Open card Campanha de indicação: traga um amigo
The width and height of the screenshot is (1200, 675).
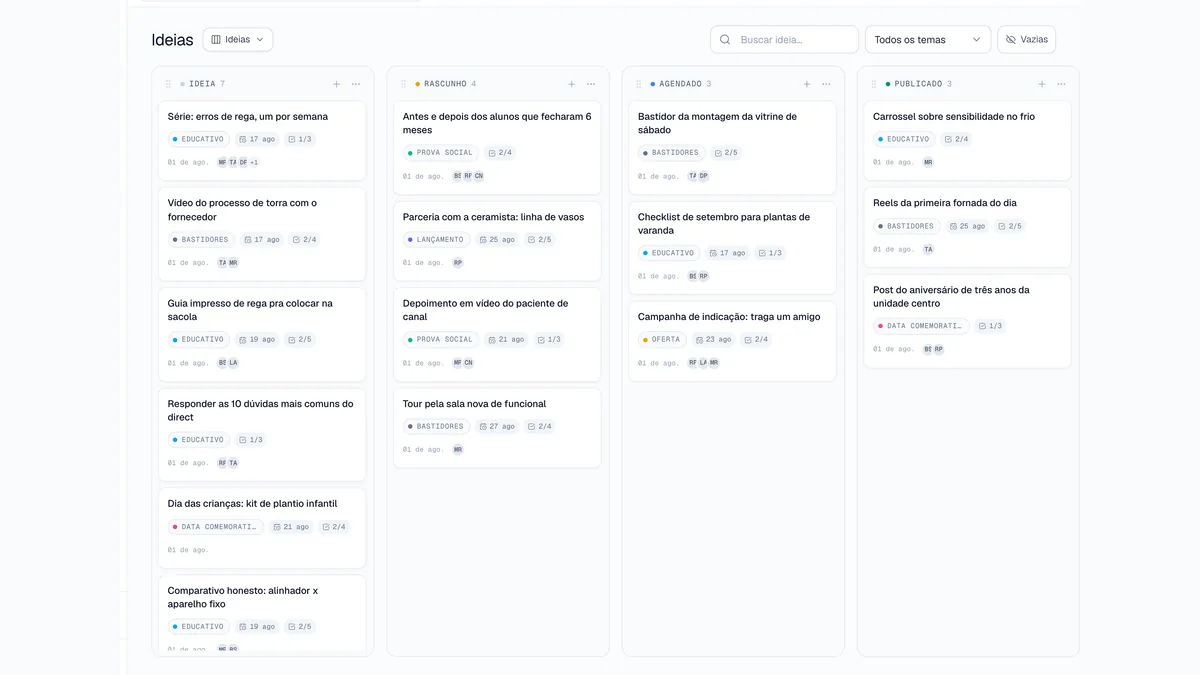(732, 341)
